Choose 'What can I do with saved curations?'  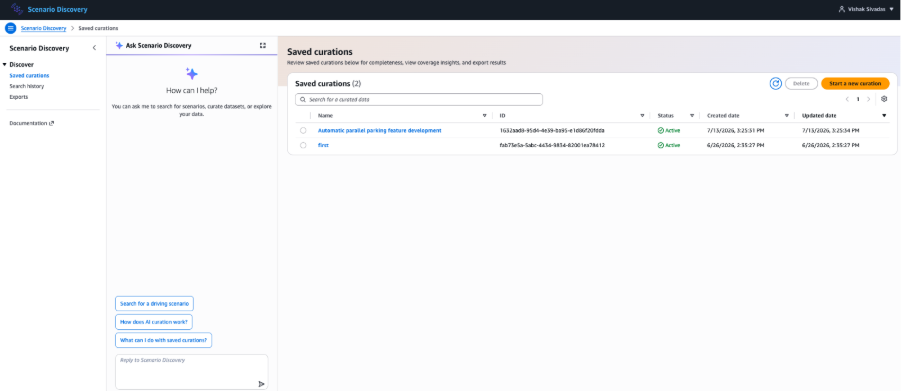click(164, 340)
